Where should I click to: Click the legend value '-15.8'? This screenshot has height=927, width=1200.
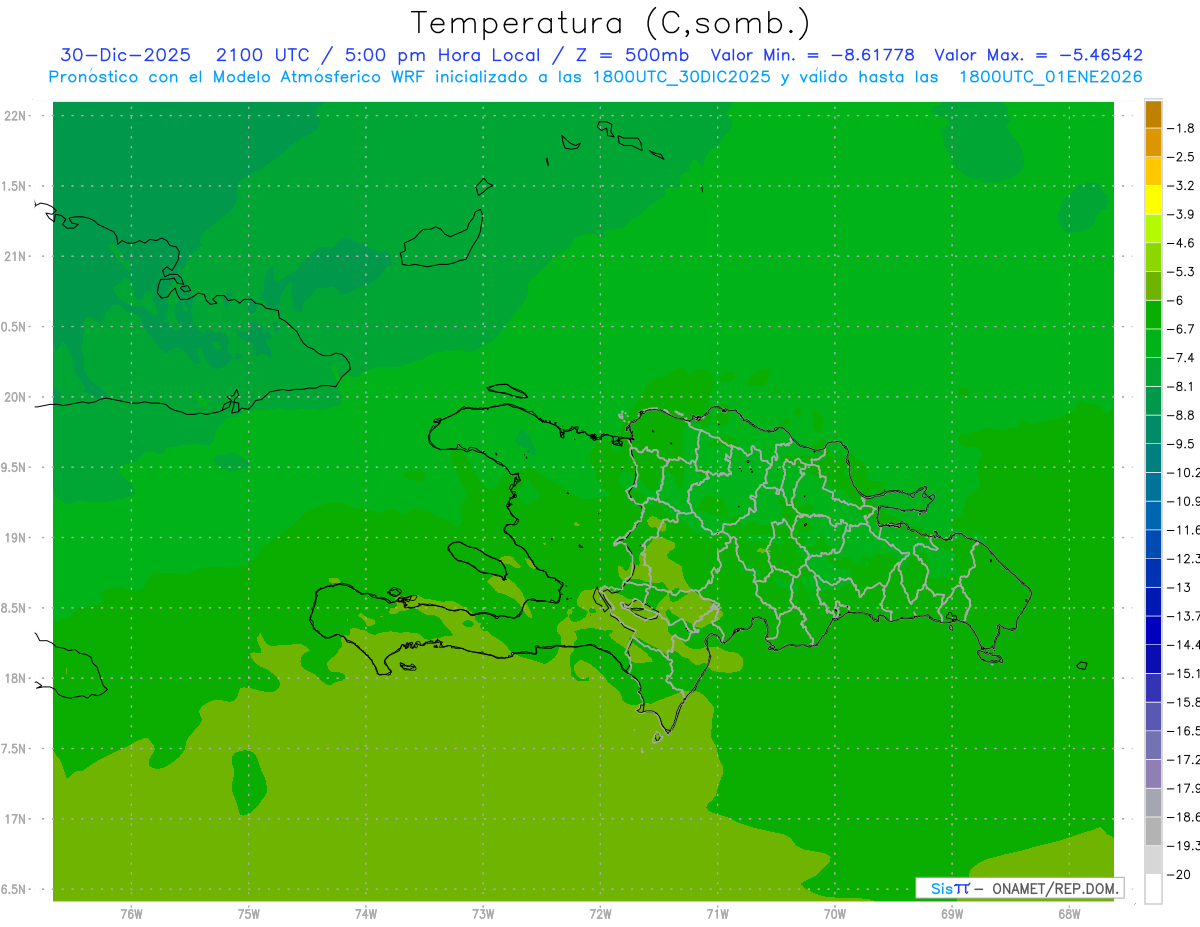[1185, 701]
